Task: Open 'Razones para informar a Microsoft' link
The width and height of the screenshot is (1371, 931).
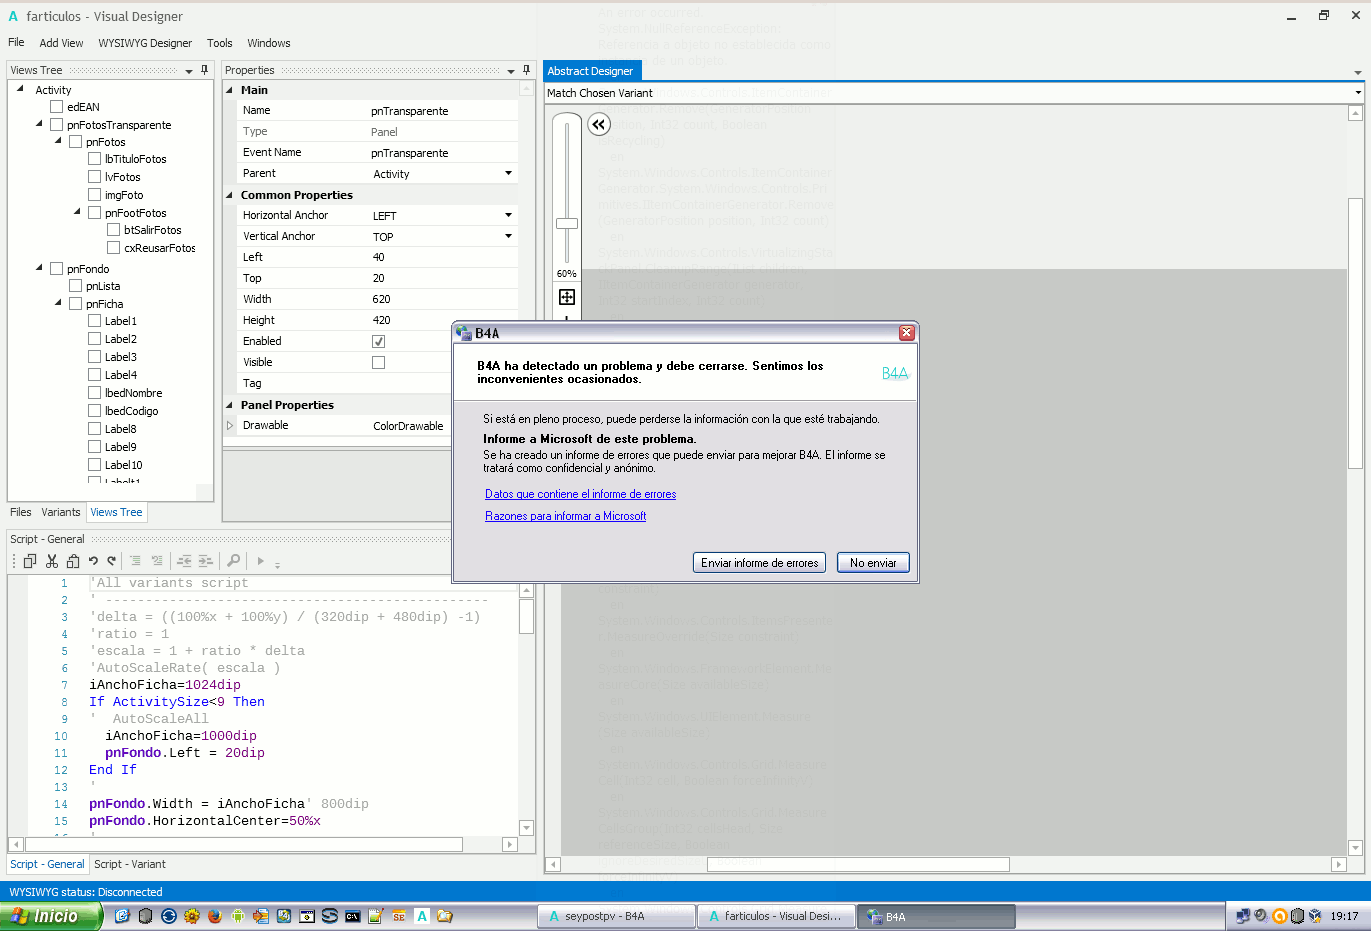Action: [x=566, y=516]
